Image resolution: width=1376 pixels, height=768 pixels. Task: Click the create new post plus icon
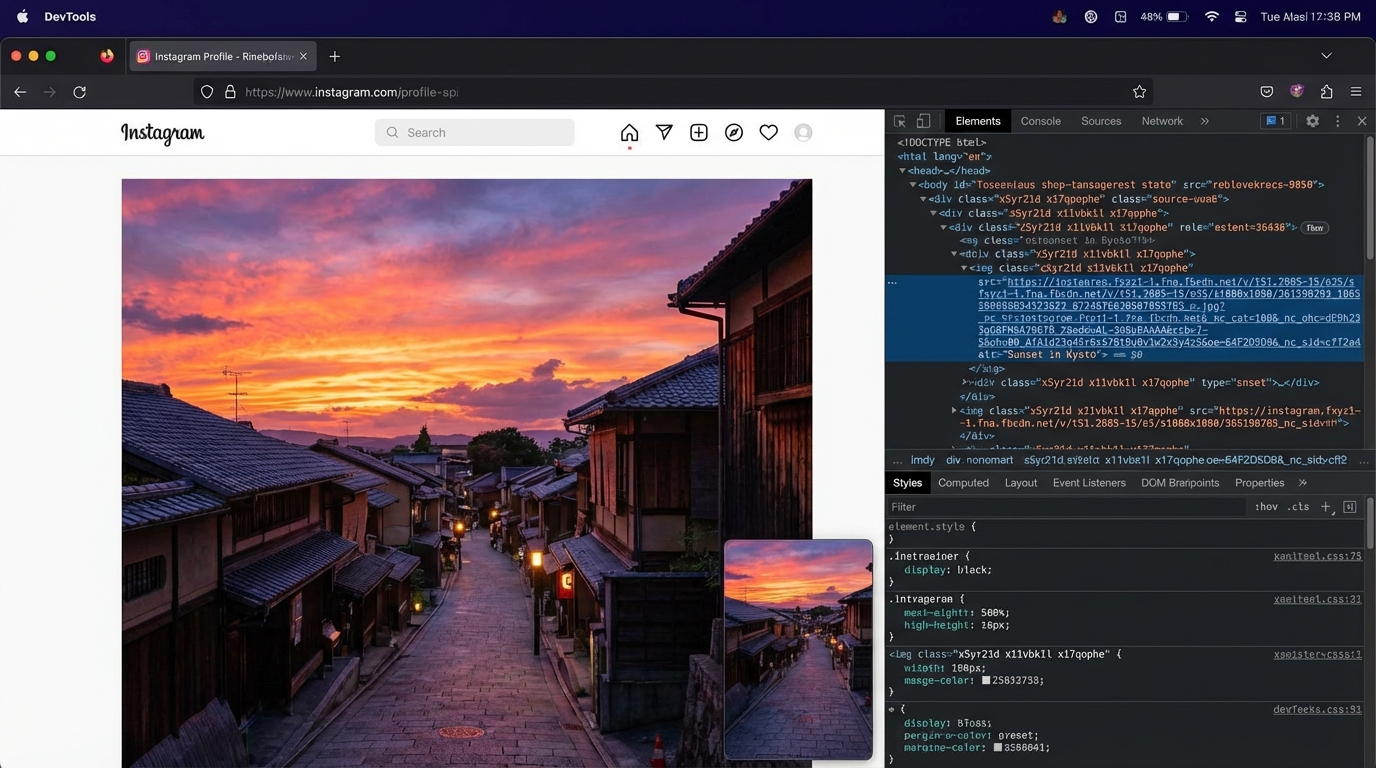click(x=698, y=131)
